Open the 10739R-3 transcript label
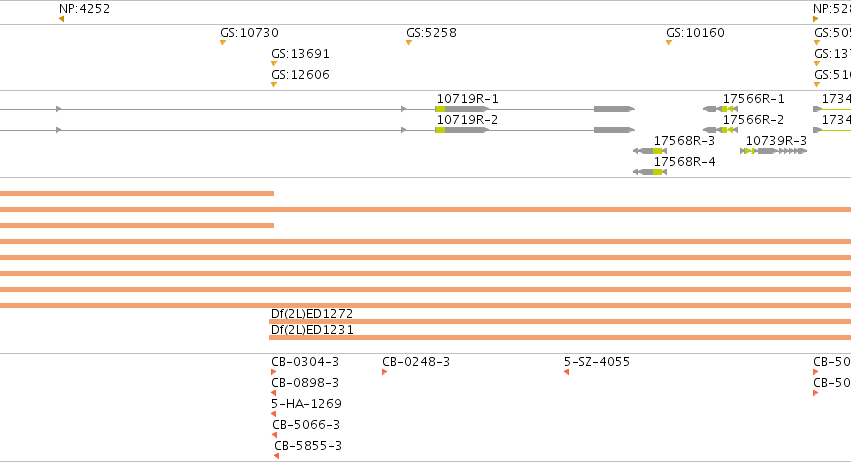The height and width of the screenshot is (462, 851). (x=776, y=141)
